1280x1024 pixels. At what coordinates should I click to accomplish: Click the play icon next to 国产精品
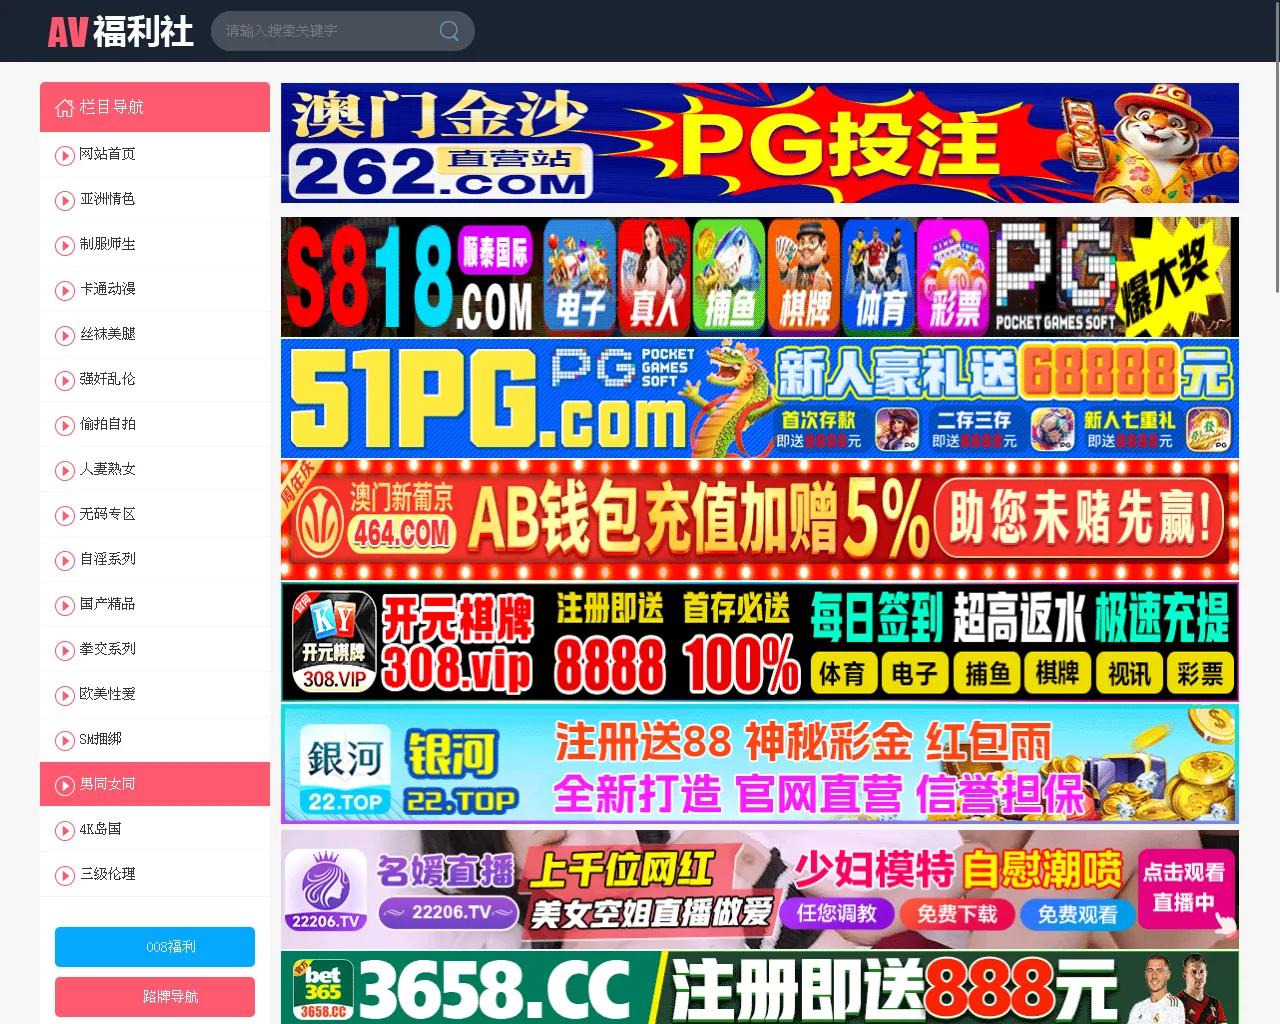(x=65, y=605)
